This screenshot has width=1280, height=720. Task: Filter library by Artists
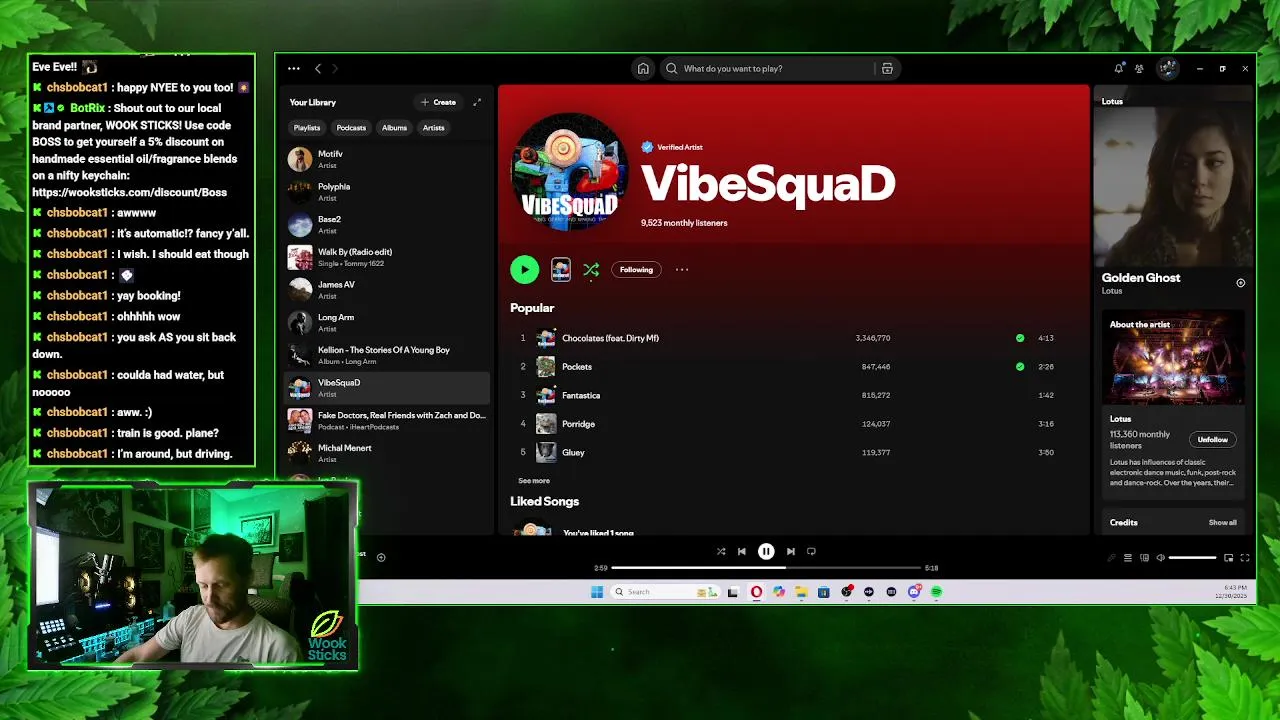(x=433, y=128)
